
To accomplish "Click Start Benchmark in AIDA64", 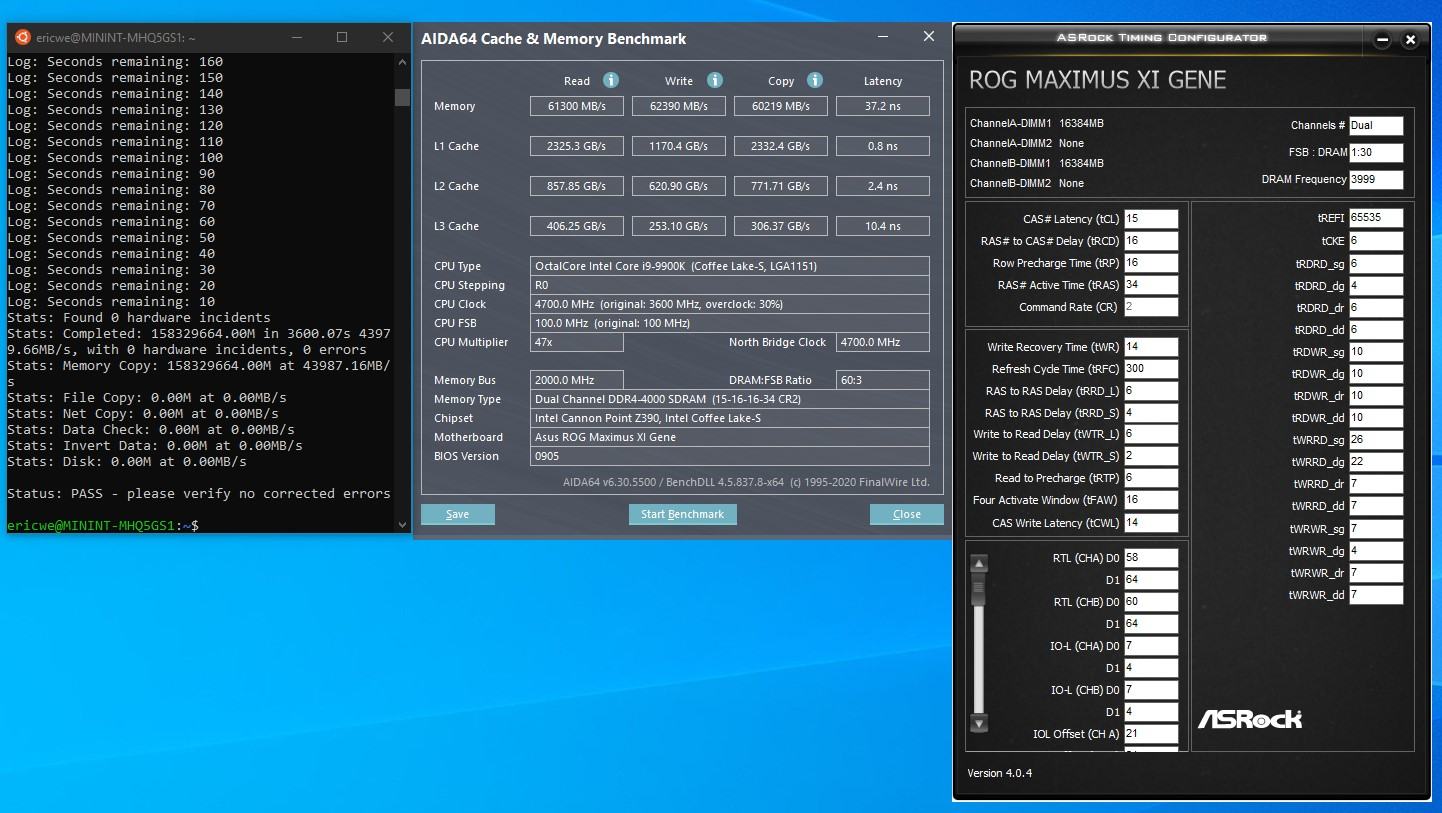I will [x=682, y=514].
